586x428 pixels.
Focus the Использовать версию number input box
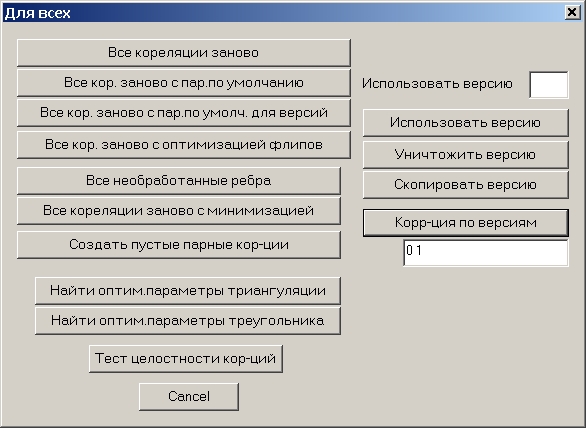pos(549,85)
